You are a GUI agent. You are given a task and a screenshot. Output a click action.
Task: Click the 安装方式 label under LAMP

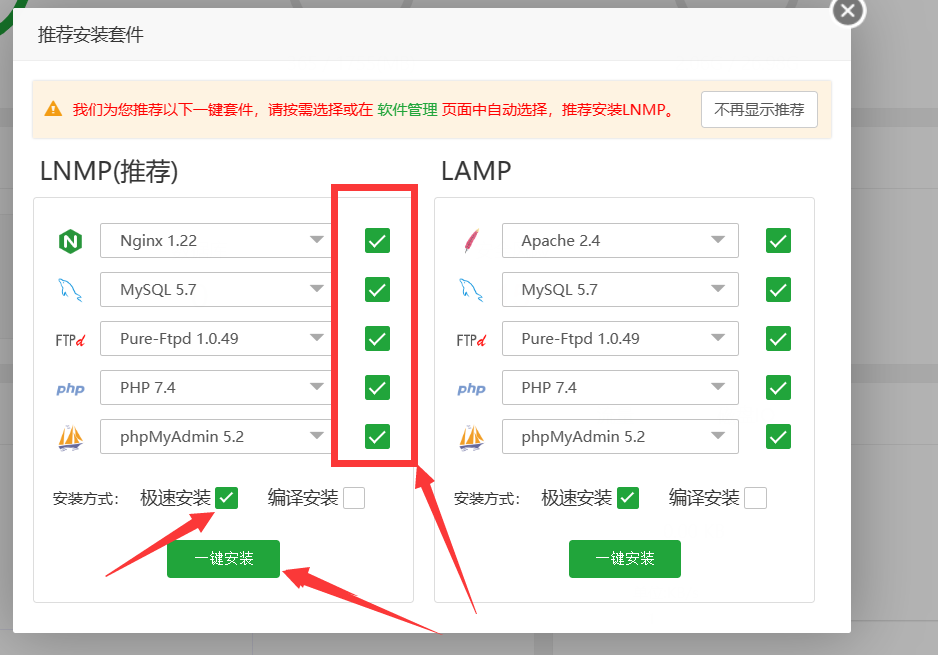[487, 499]
